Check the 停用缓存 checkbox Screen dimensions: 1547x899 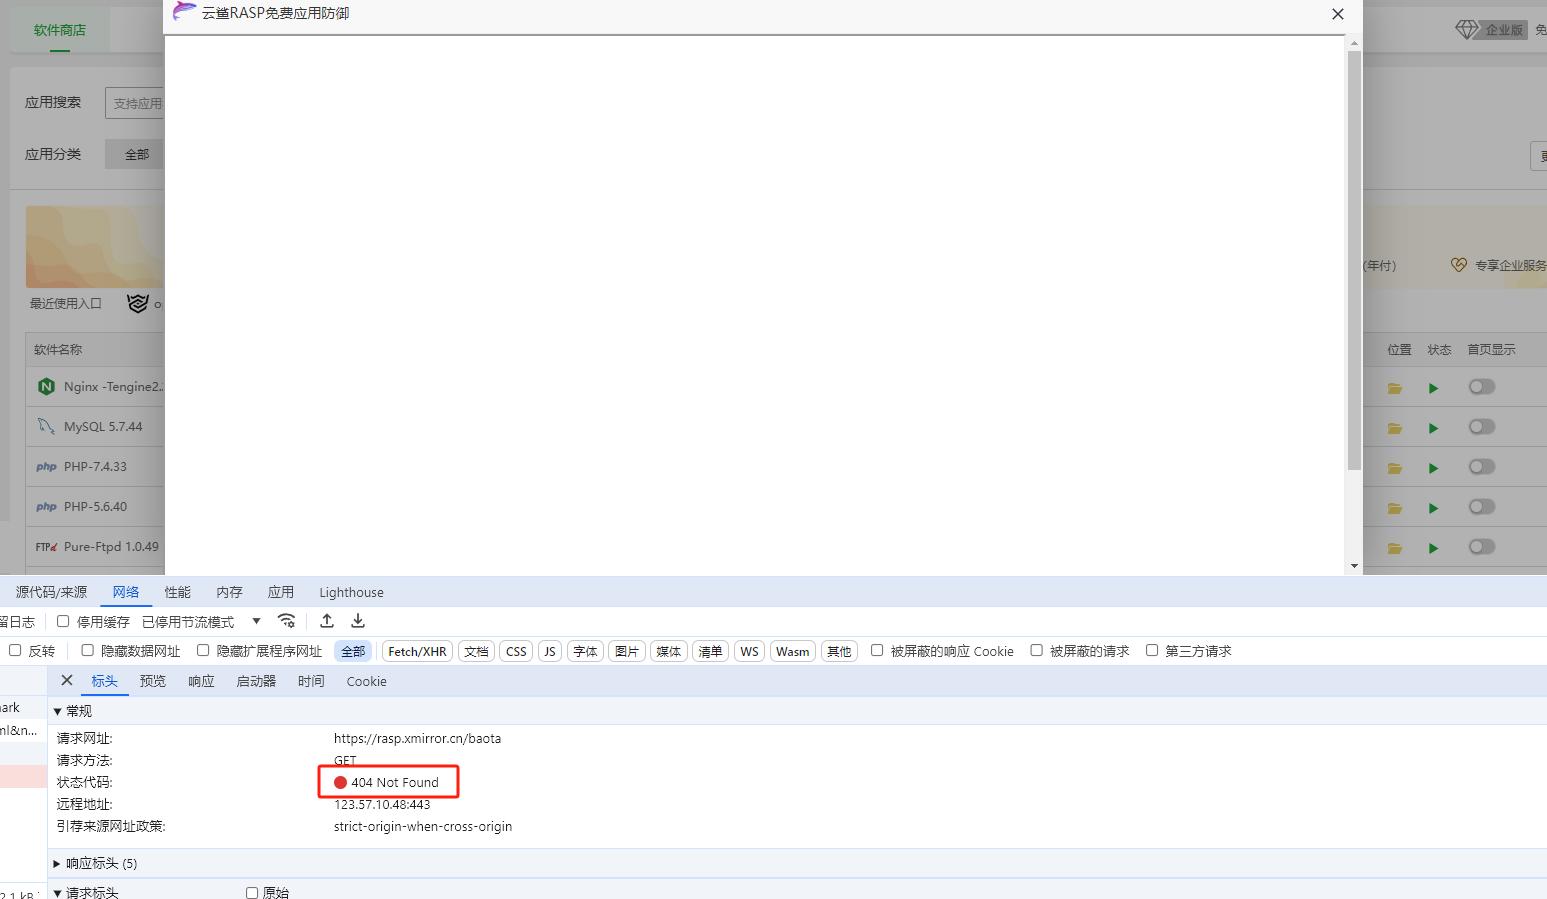pos(63,621)
